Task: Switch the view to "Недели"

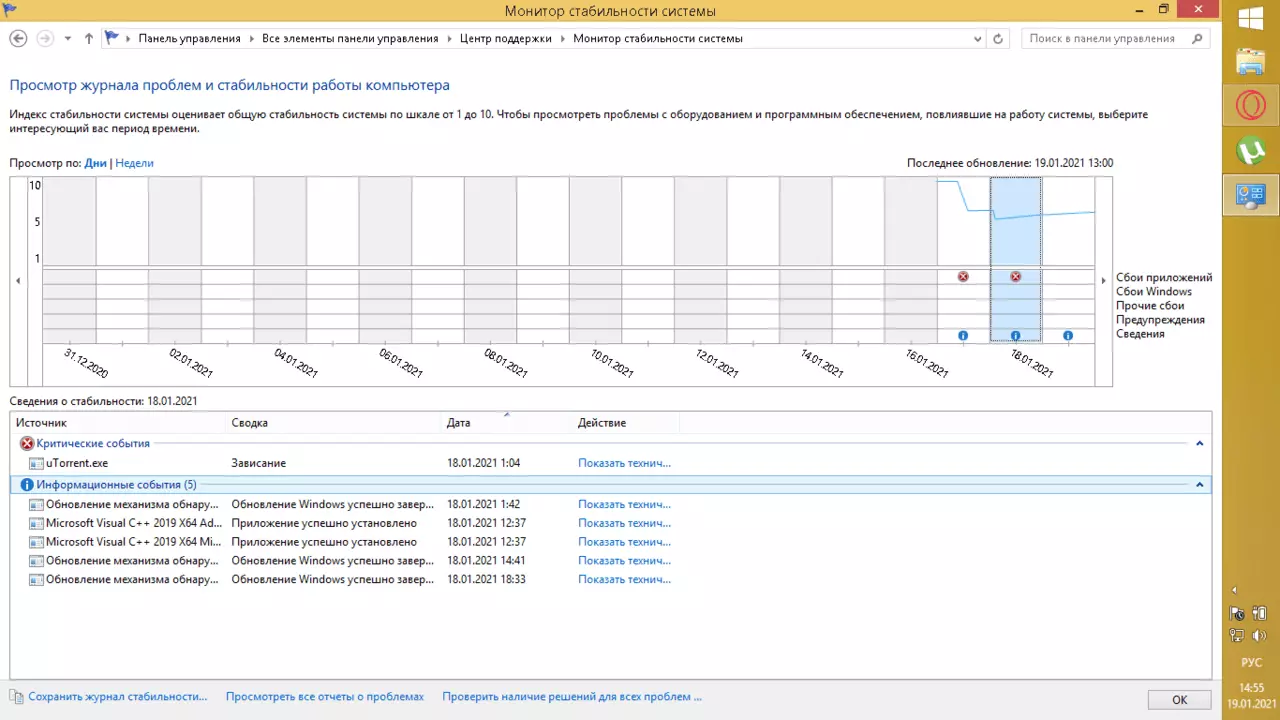Action: tap(135, 163)
